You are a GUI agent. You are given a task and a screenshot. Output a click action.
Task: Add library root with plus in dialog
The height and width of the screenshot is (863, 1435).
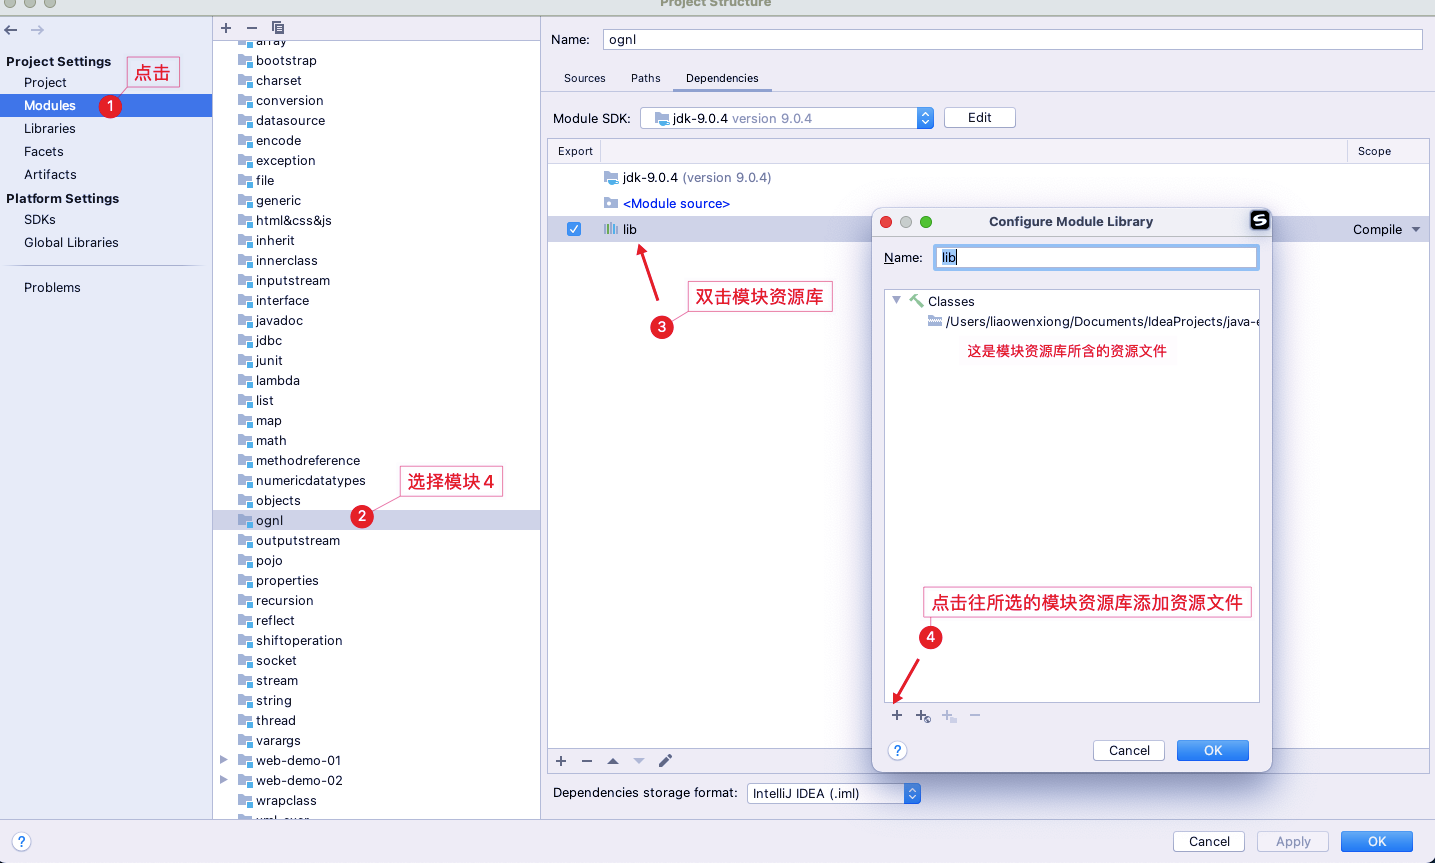pos(897,715)
